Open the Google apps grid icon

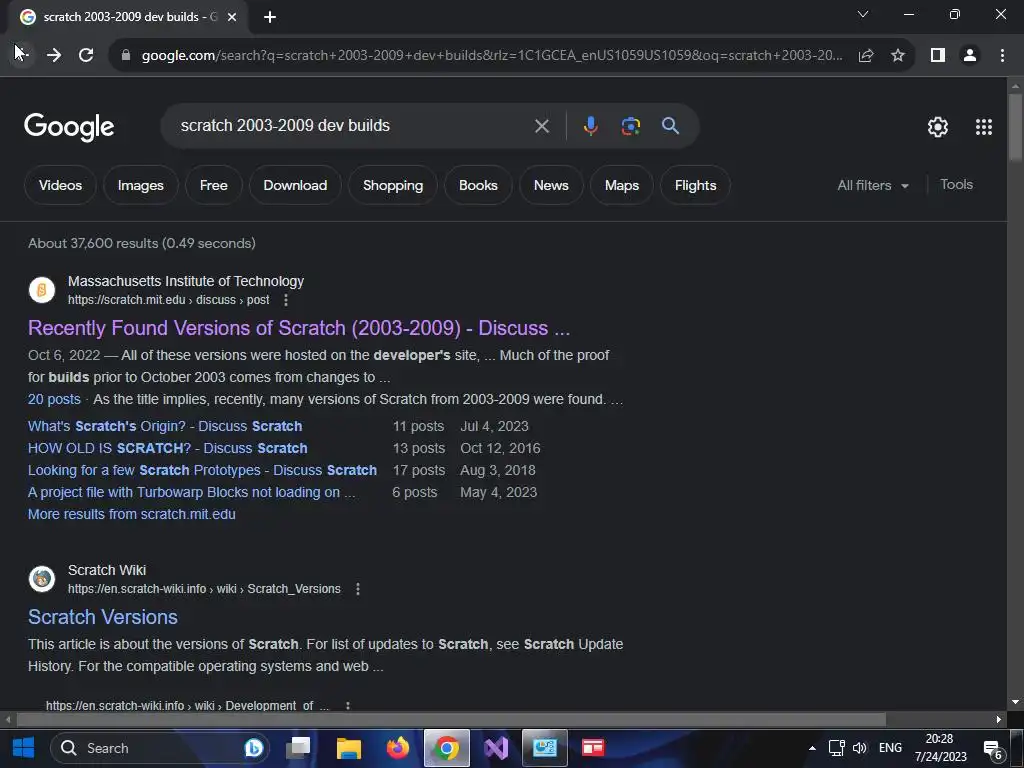(984, 127)
